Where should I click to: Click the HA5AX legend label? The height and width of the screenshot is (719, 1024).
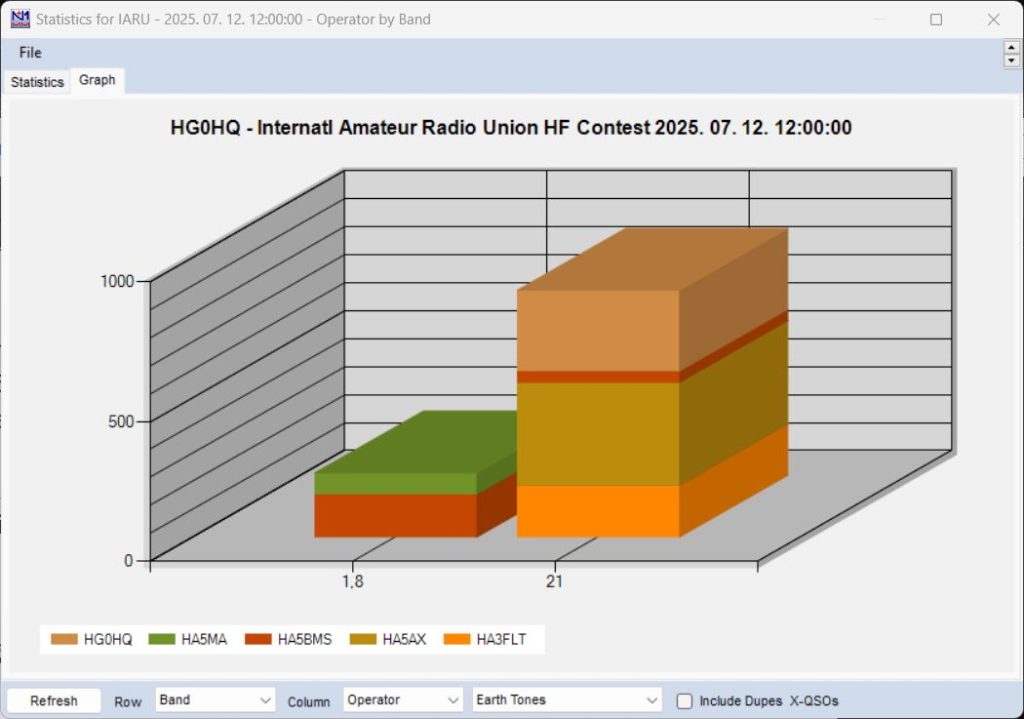pos(404,639)
